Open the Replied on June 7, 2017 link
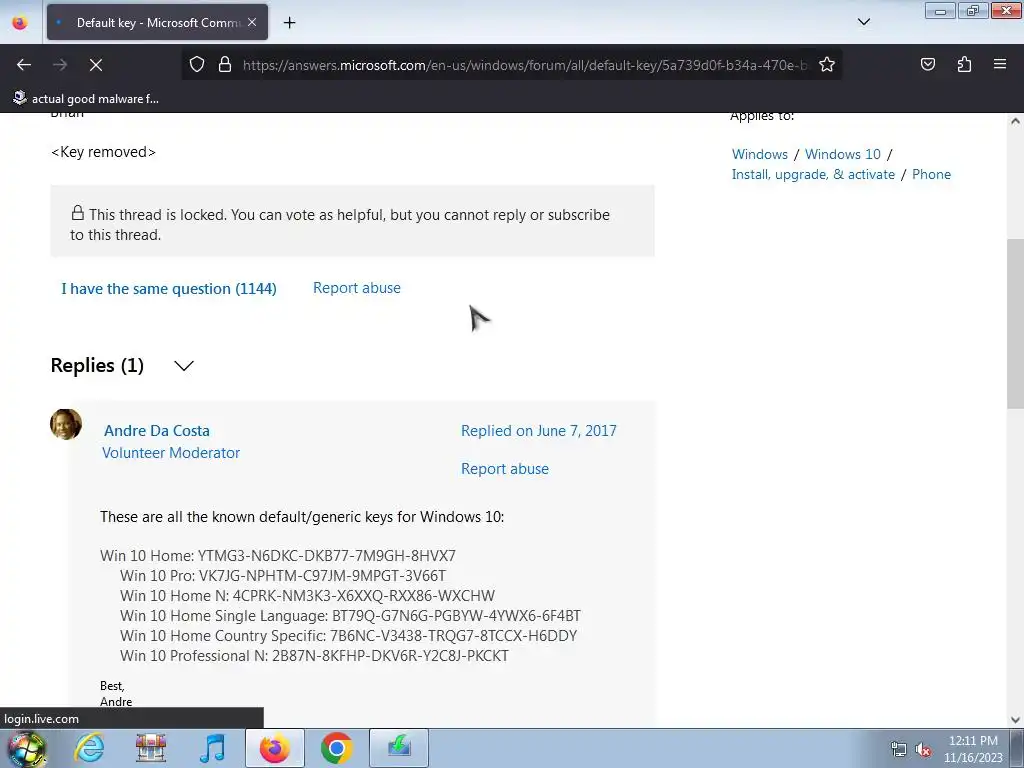 point(539,431)
